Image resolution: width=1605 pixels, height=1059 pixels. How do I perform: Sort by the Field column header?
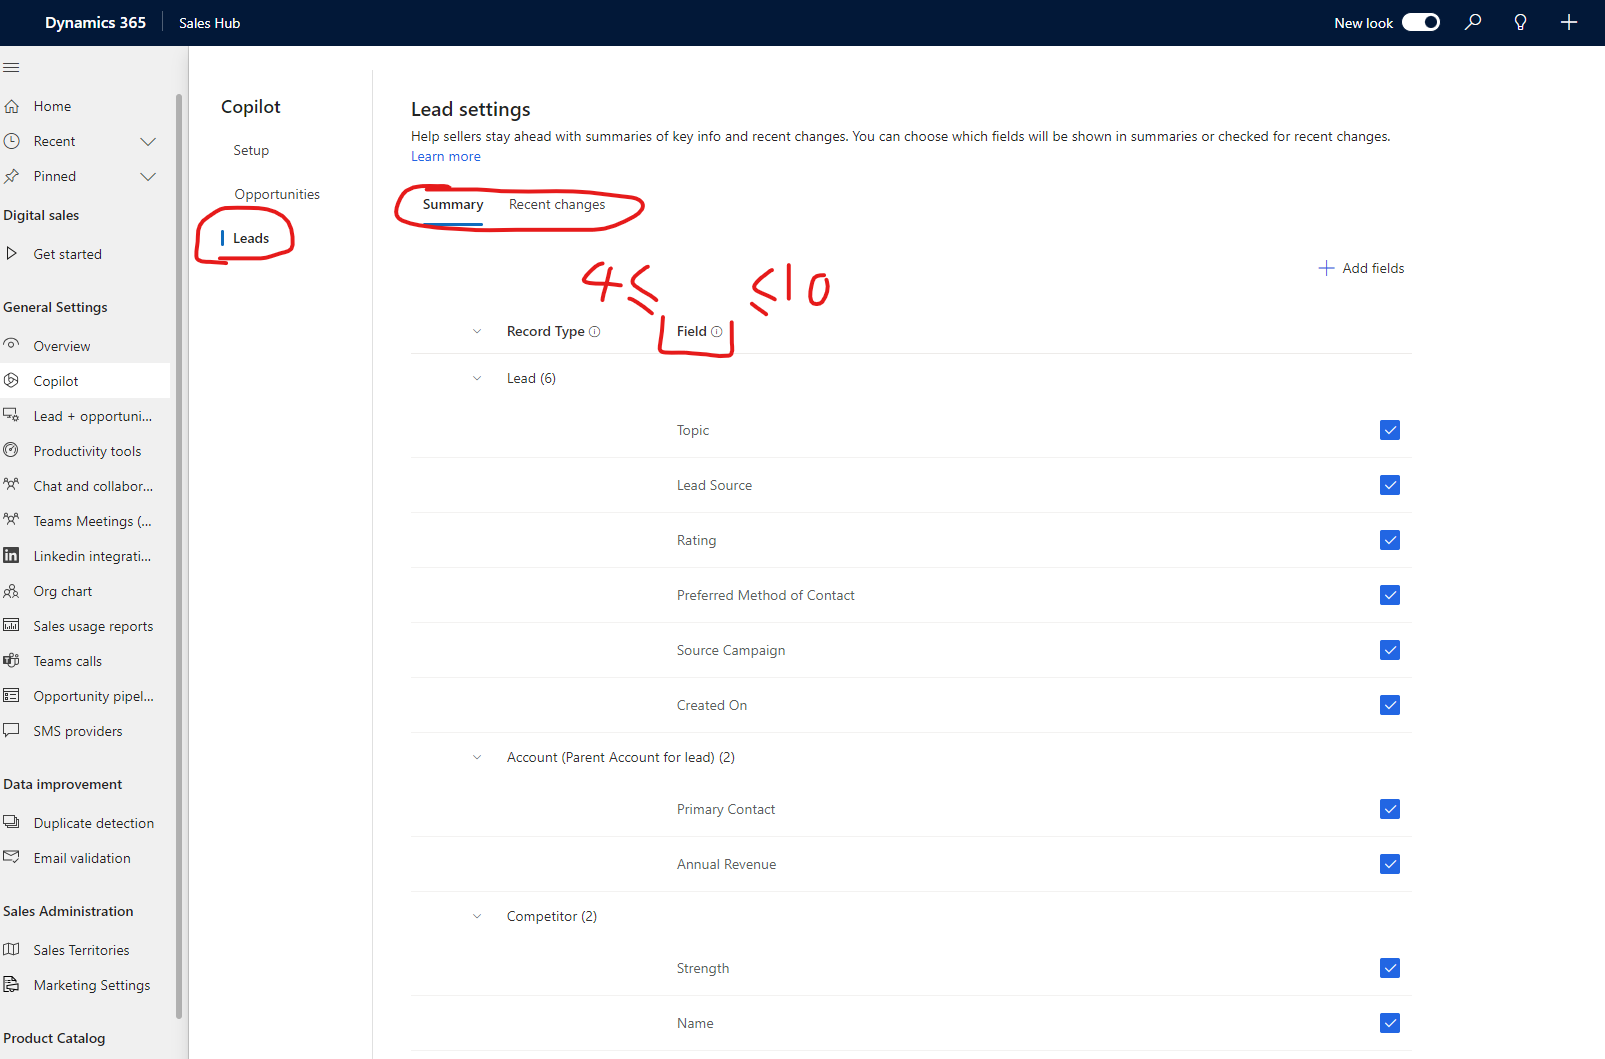point(692,331)
